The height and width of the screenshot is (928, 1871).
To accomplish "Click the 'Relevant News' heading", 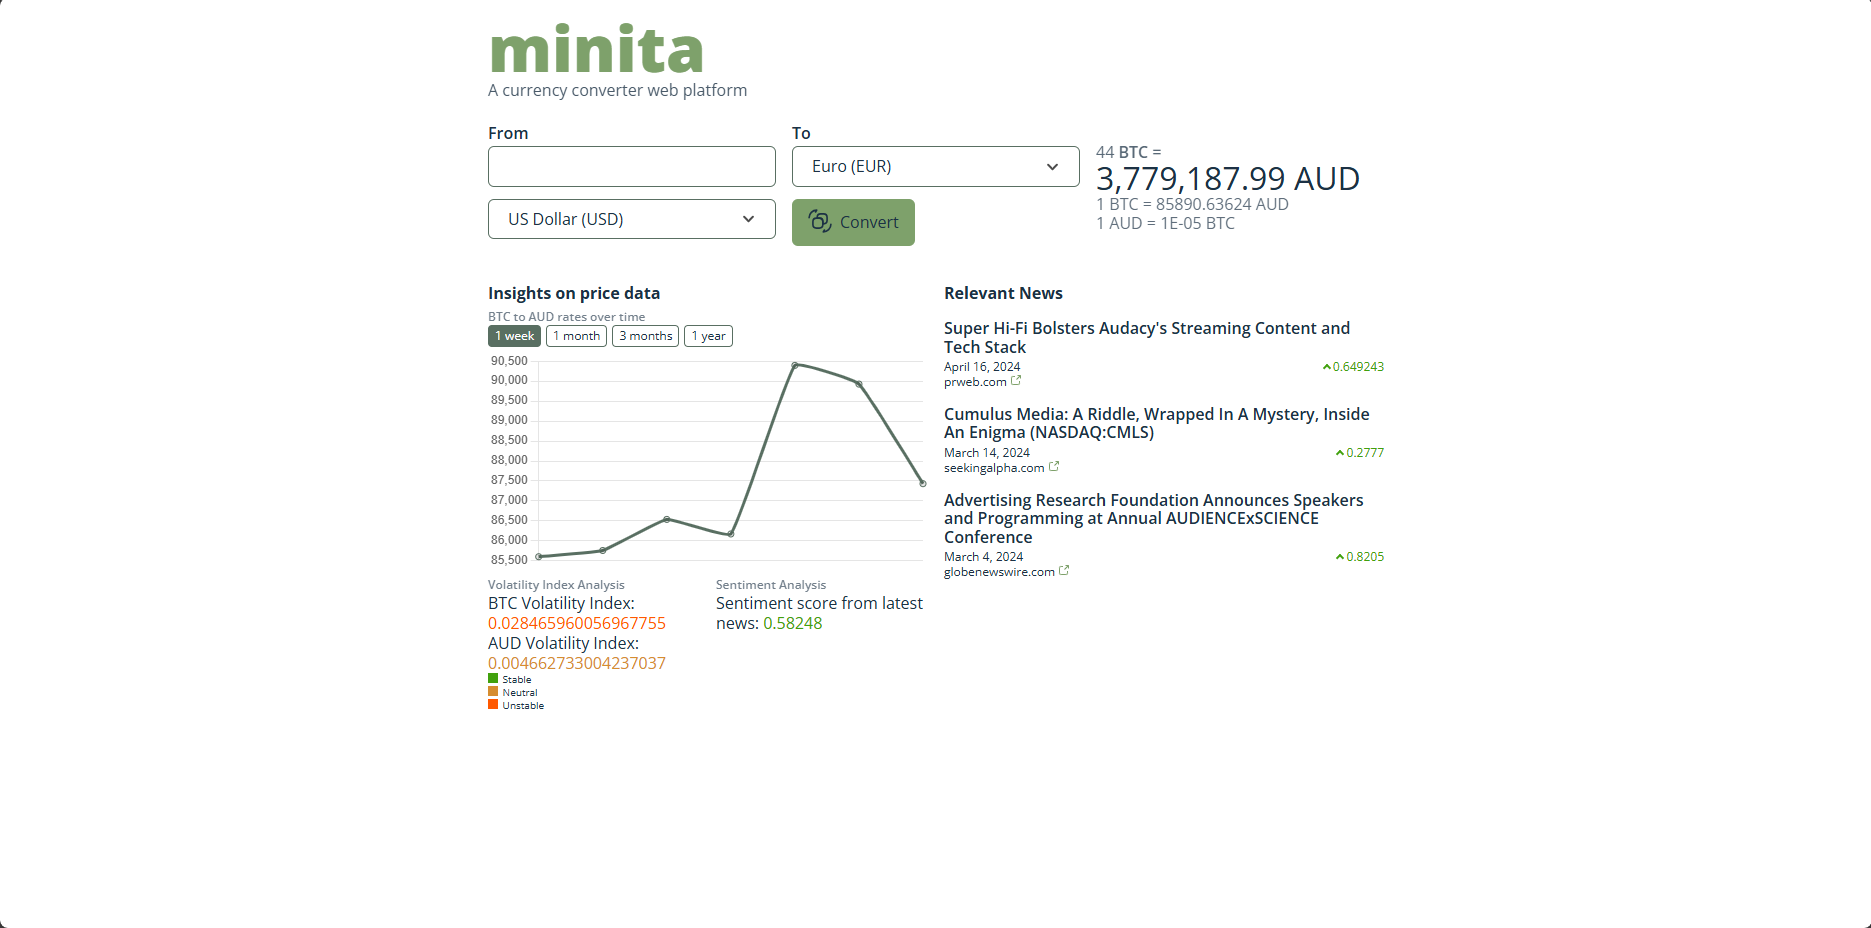I will pos(1003,293).
